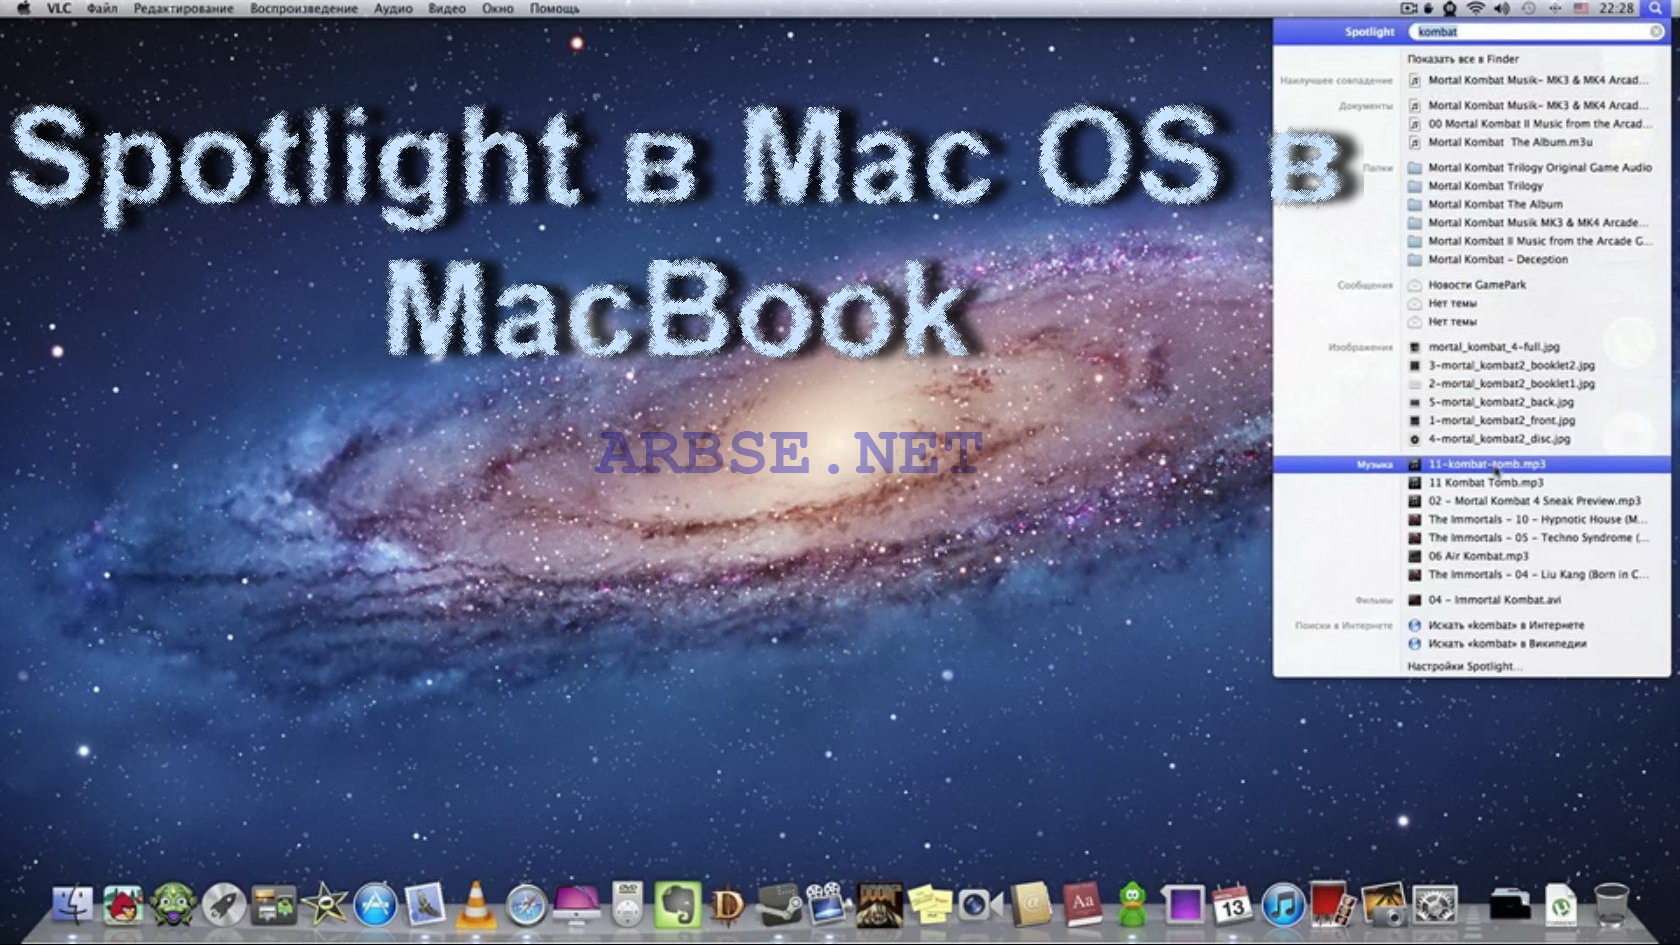Launch Diablo D icon in dock
The image size is (1680, 945).
tap(728, 905)
